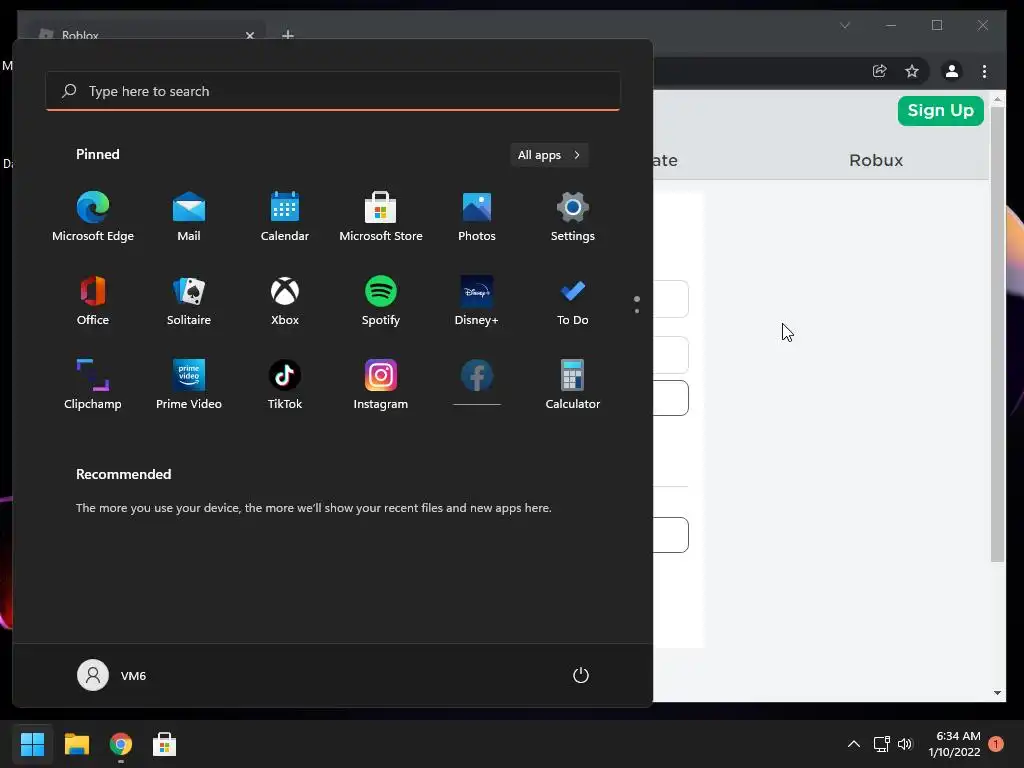Open the notification badge on taskbar
The height and width of the screenshot is (768, 1024).
996,744
